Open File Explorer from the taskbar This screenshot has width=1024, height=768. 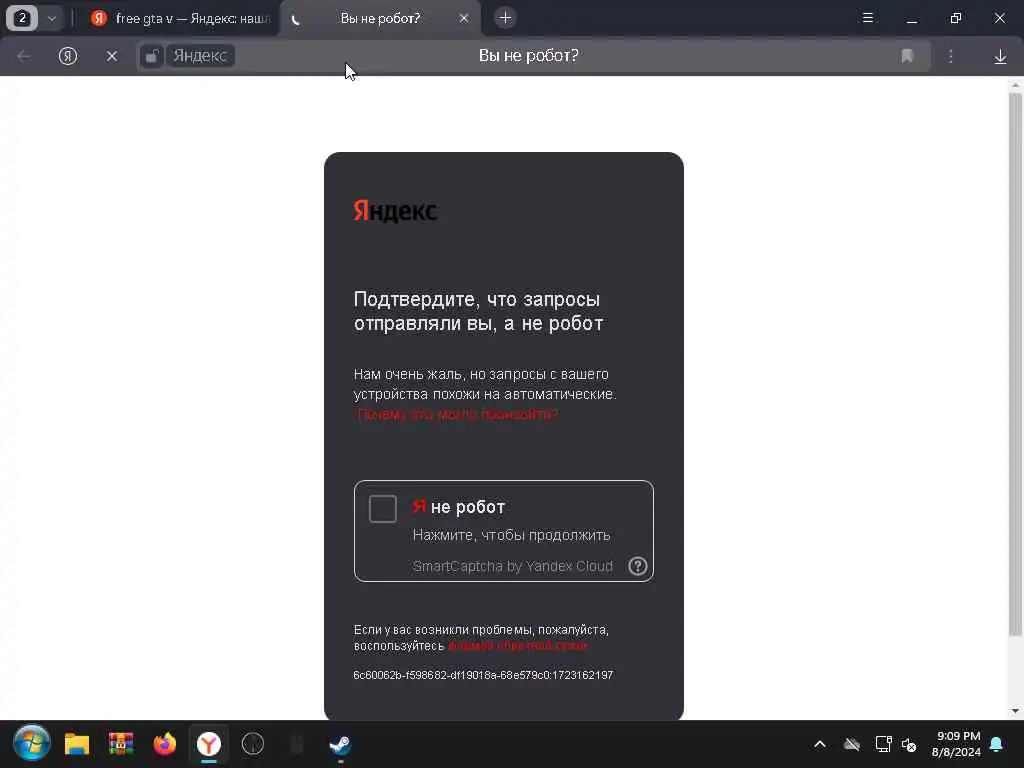coord(76,744)
